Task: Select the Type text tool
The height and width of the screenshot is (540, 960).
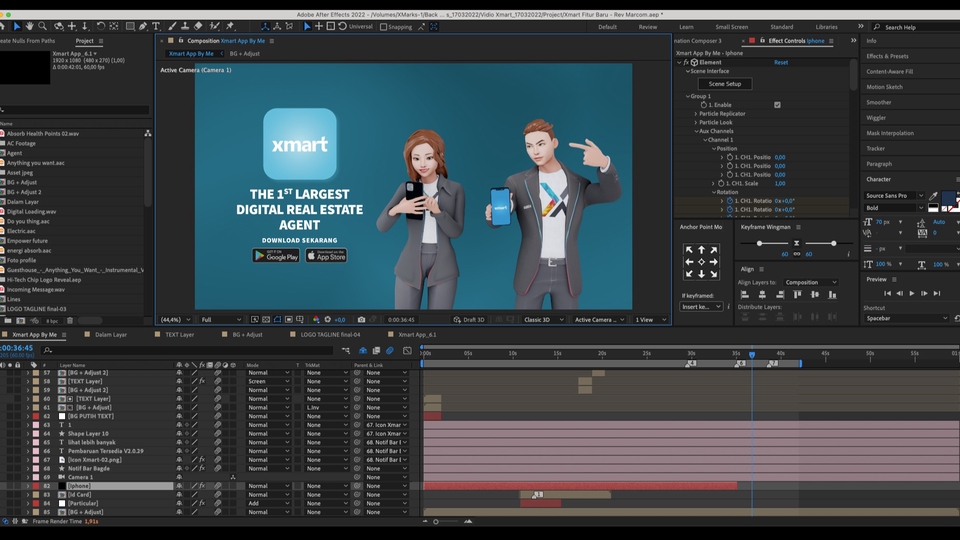Action: point(156,26)
